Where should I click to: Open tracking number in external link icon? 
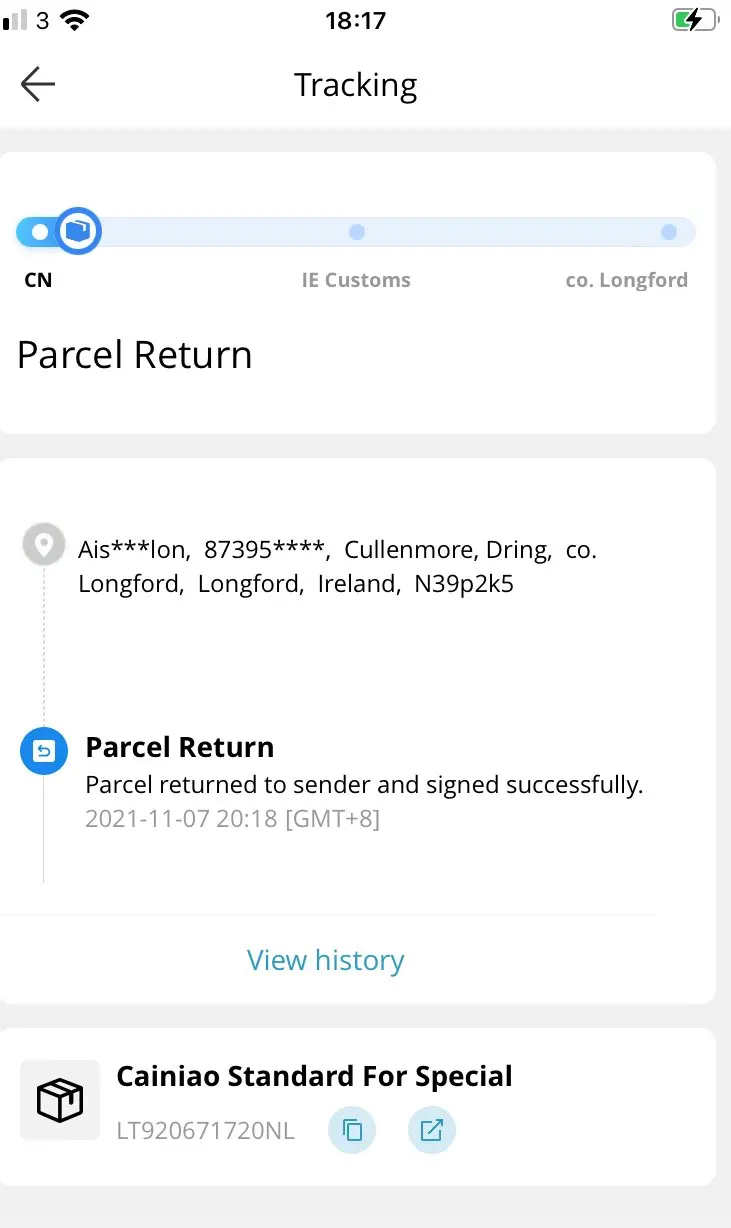432,1131
